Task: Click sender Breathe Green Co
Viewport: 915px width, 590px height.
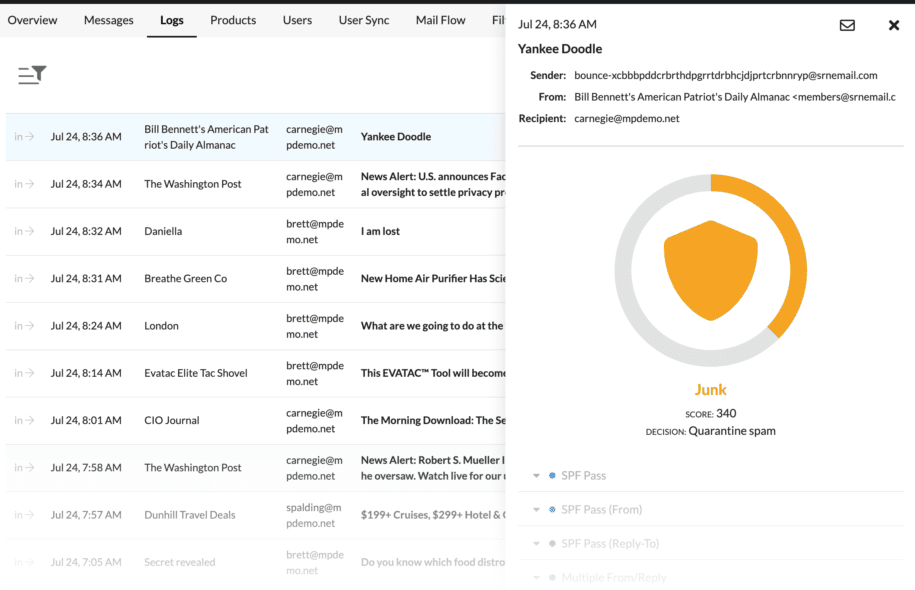Action: click(186, 278)
